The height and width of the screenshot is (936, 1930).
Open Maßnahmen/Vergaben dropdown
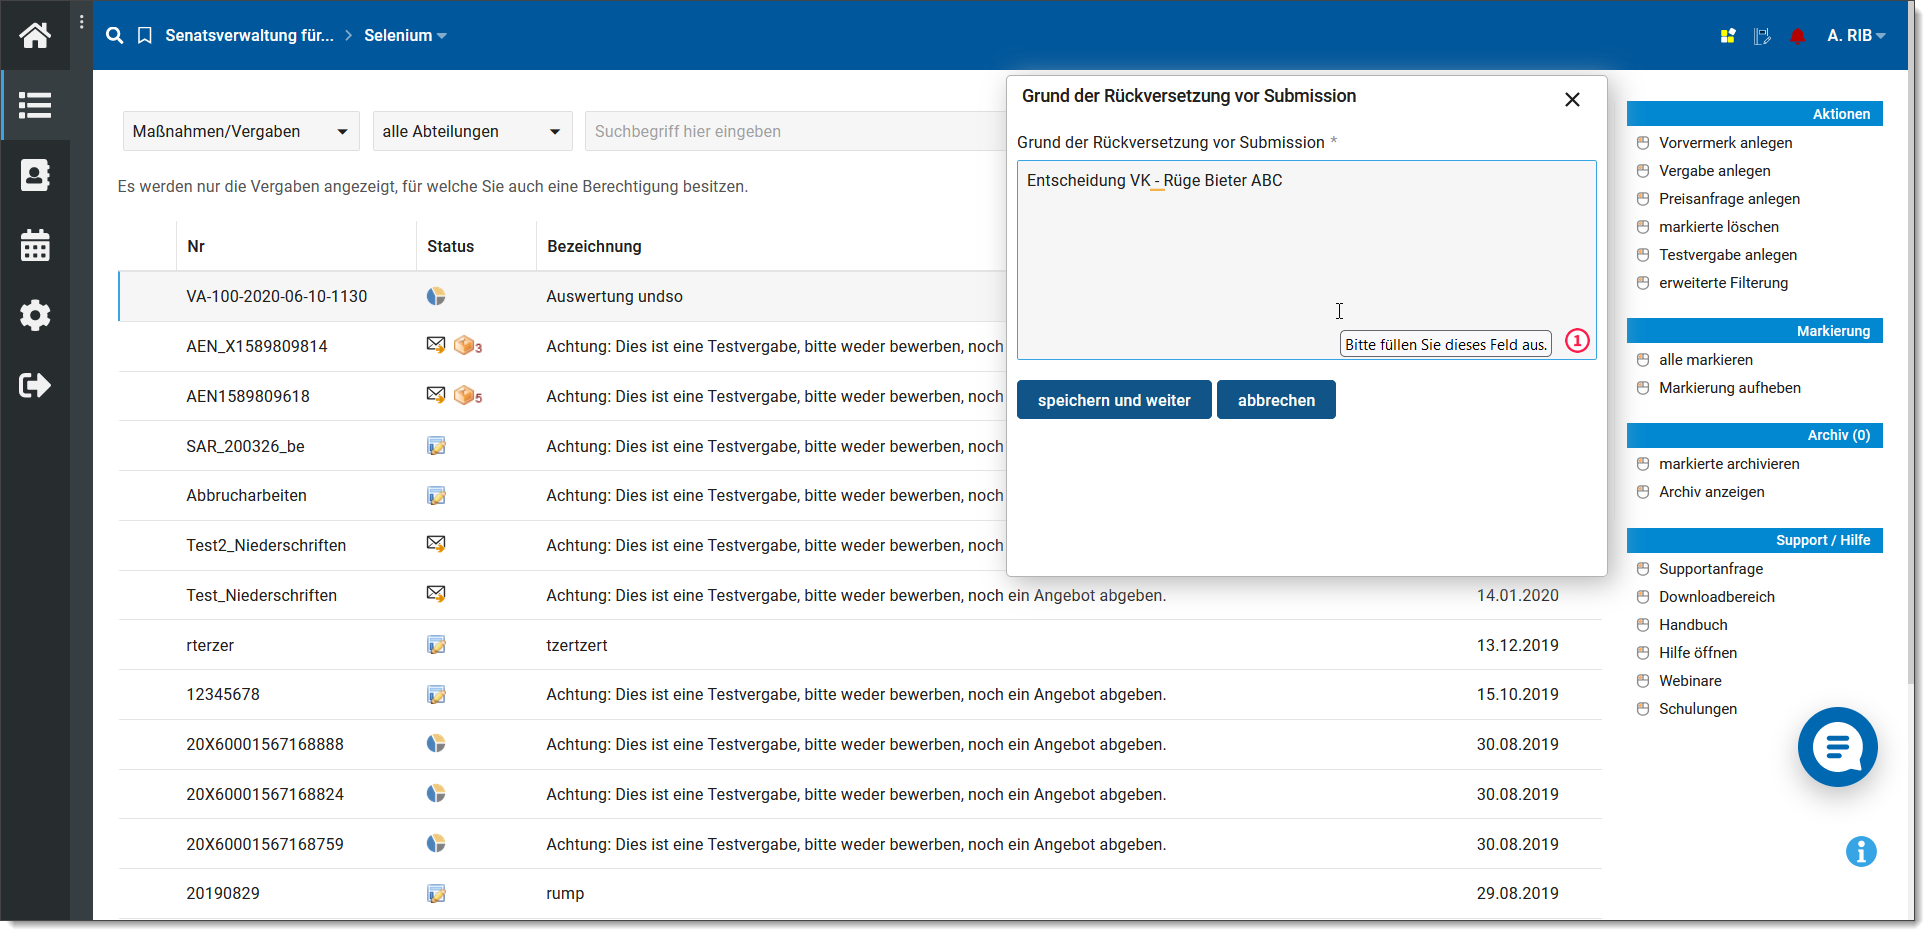[241, 131]
